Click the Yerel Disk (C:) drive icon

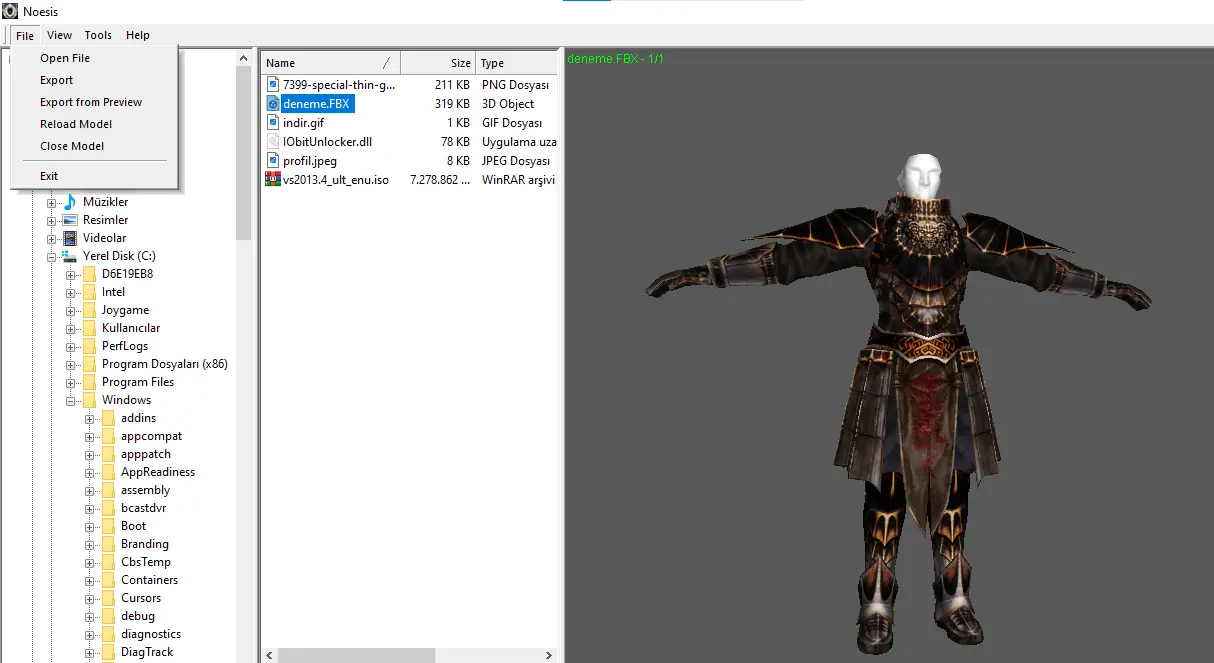click(x=70, y=256)
